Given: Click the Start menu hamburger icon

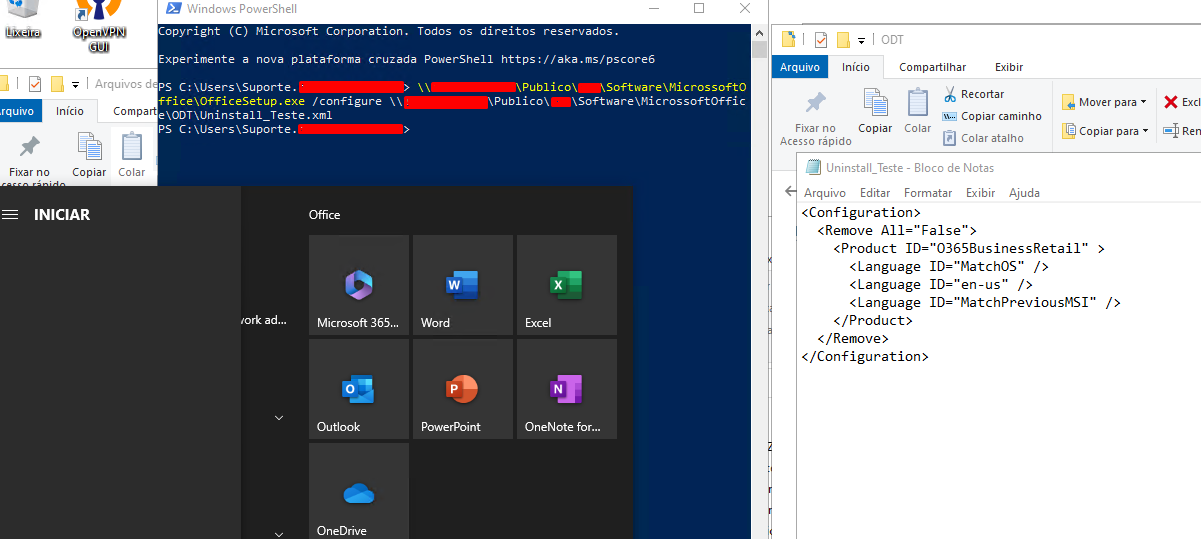Looking at the screenshot, I should [x=11, y=214].
